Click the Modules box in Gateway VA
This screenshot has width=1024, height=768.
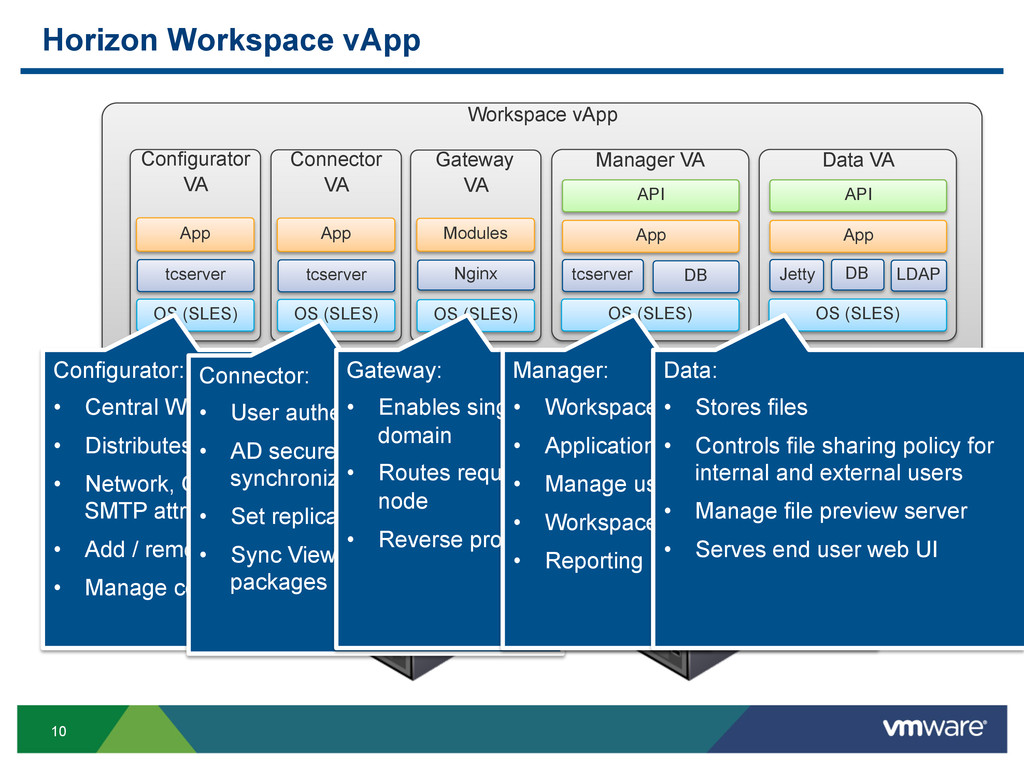point(475,234)
